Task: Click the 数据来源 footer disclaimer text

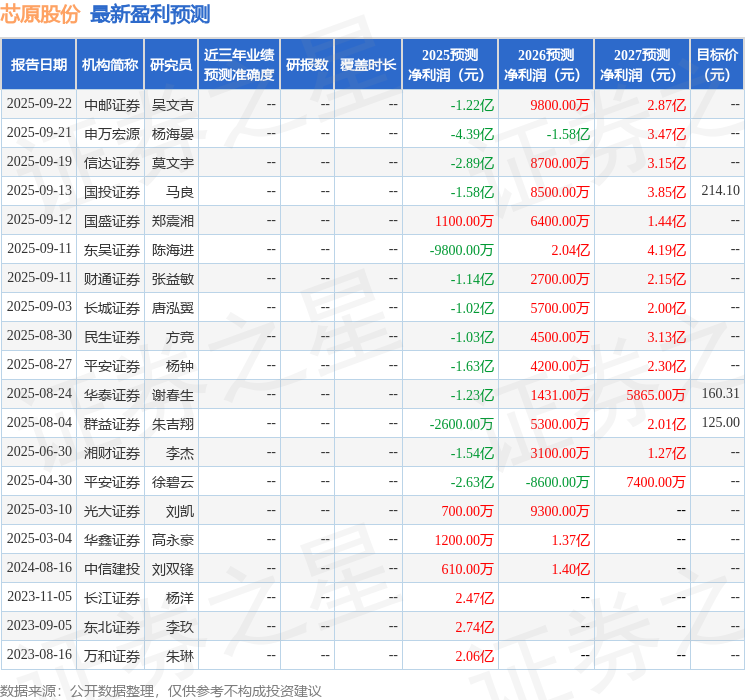Action: 161,690
